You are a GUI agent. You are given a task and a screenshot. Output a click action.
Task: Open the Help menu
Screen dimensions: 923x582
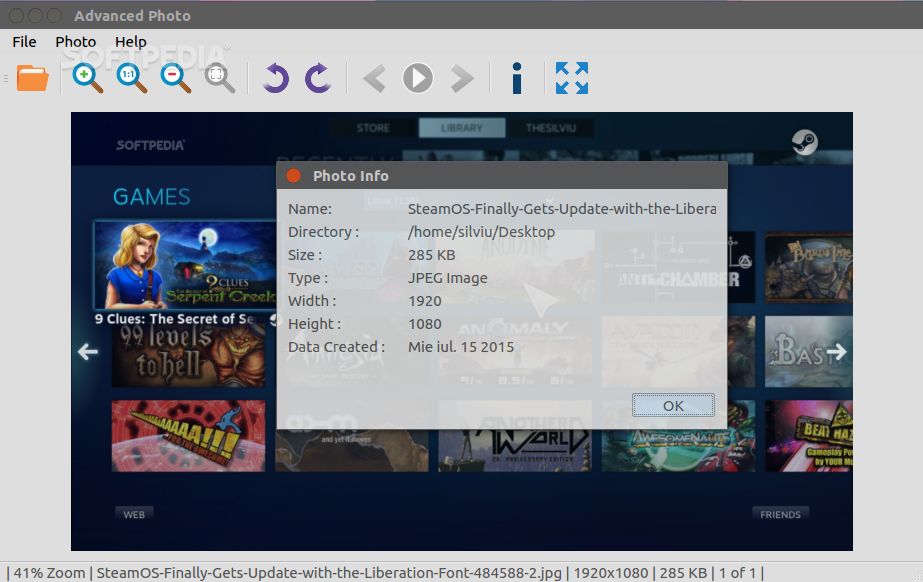tap(130, 42)
